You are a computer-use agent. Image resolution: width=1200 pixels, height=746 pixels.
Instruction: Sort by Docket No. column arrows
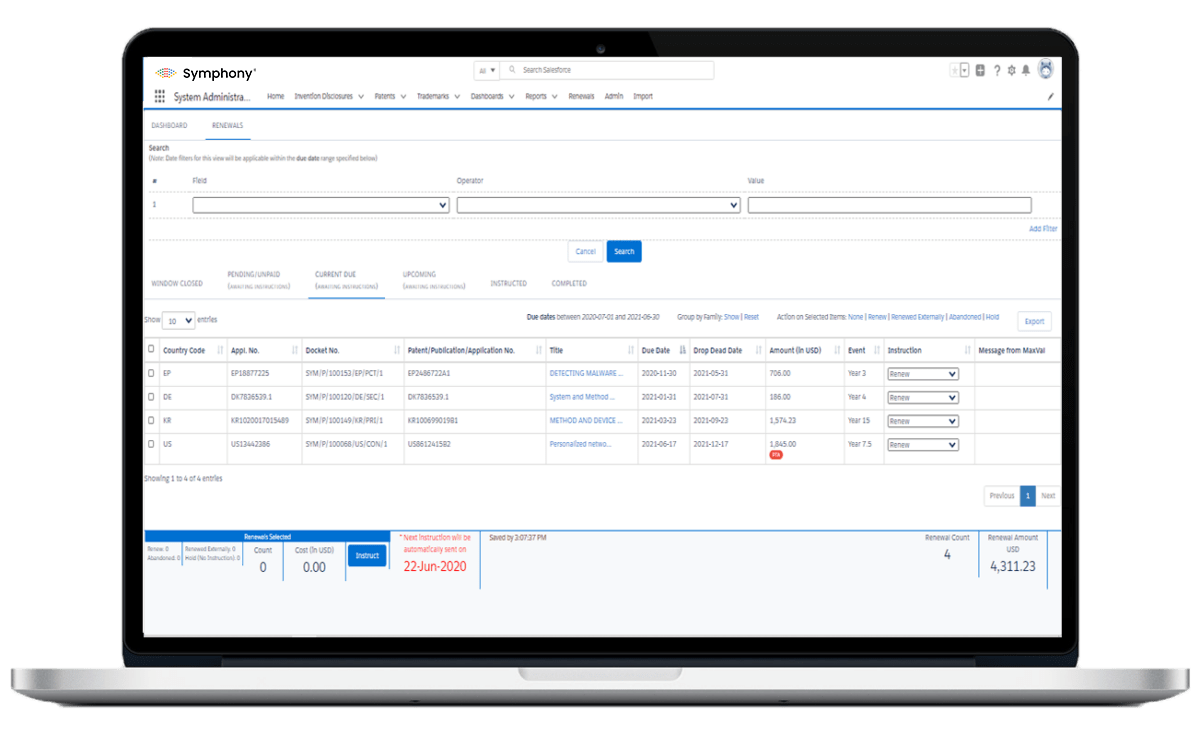coord(397,351)
